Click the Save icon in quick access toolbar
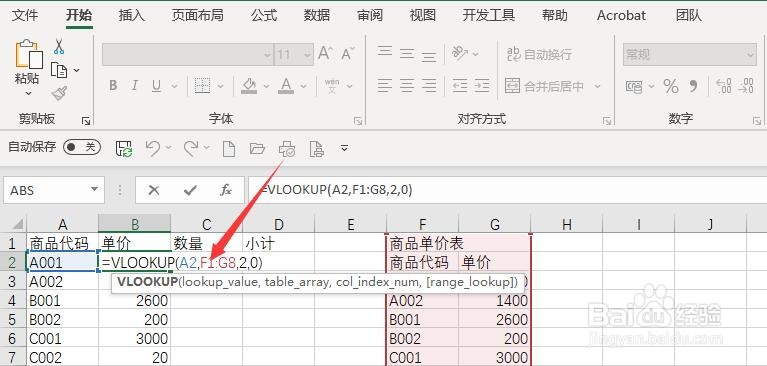 click(x=124, y=148)
